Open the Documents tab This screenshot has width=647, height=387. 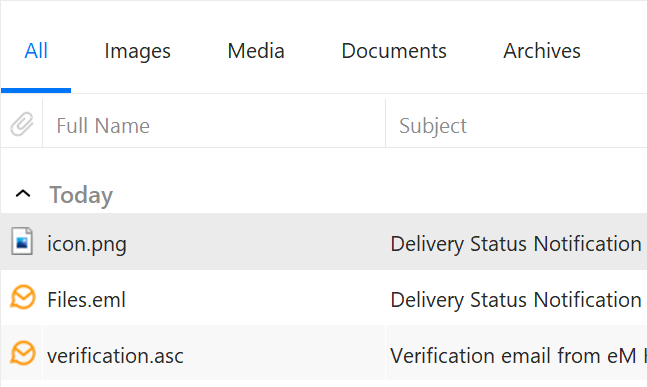click(x=394, y=51)
